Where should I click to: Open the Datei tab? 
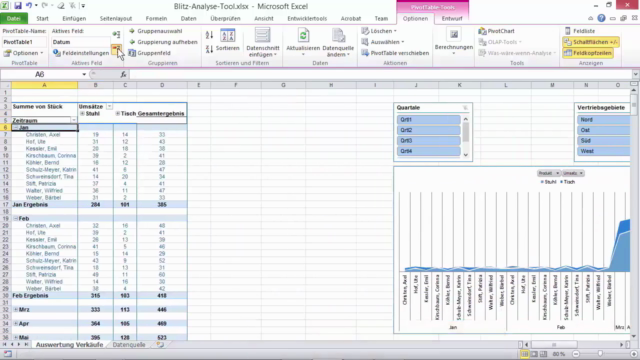(x=13, y=18)
